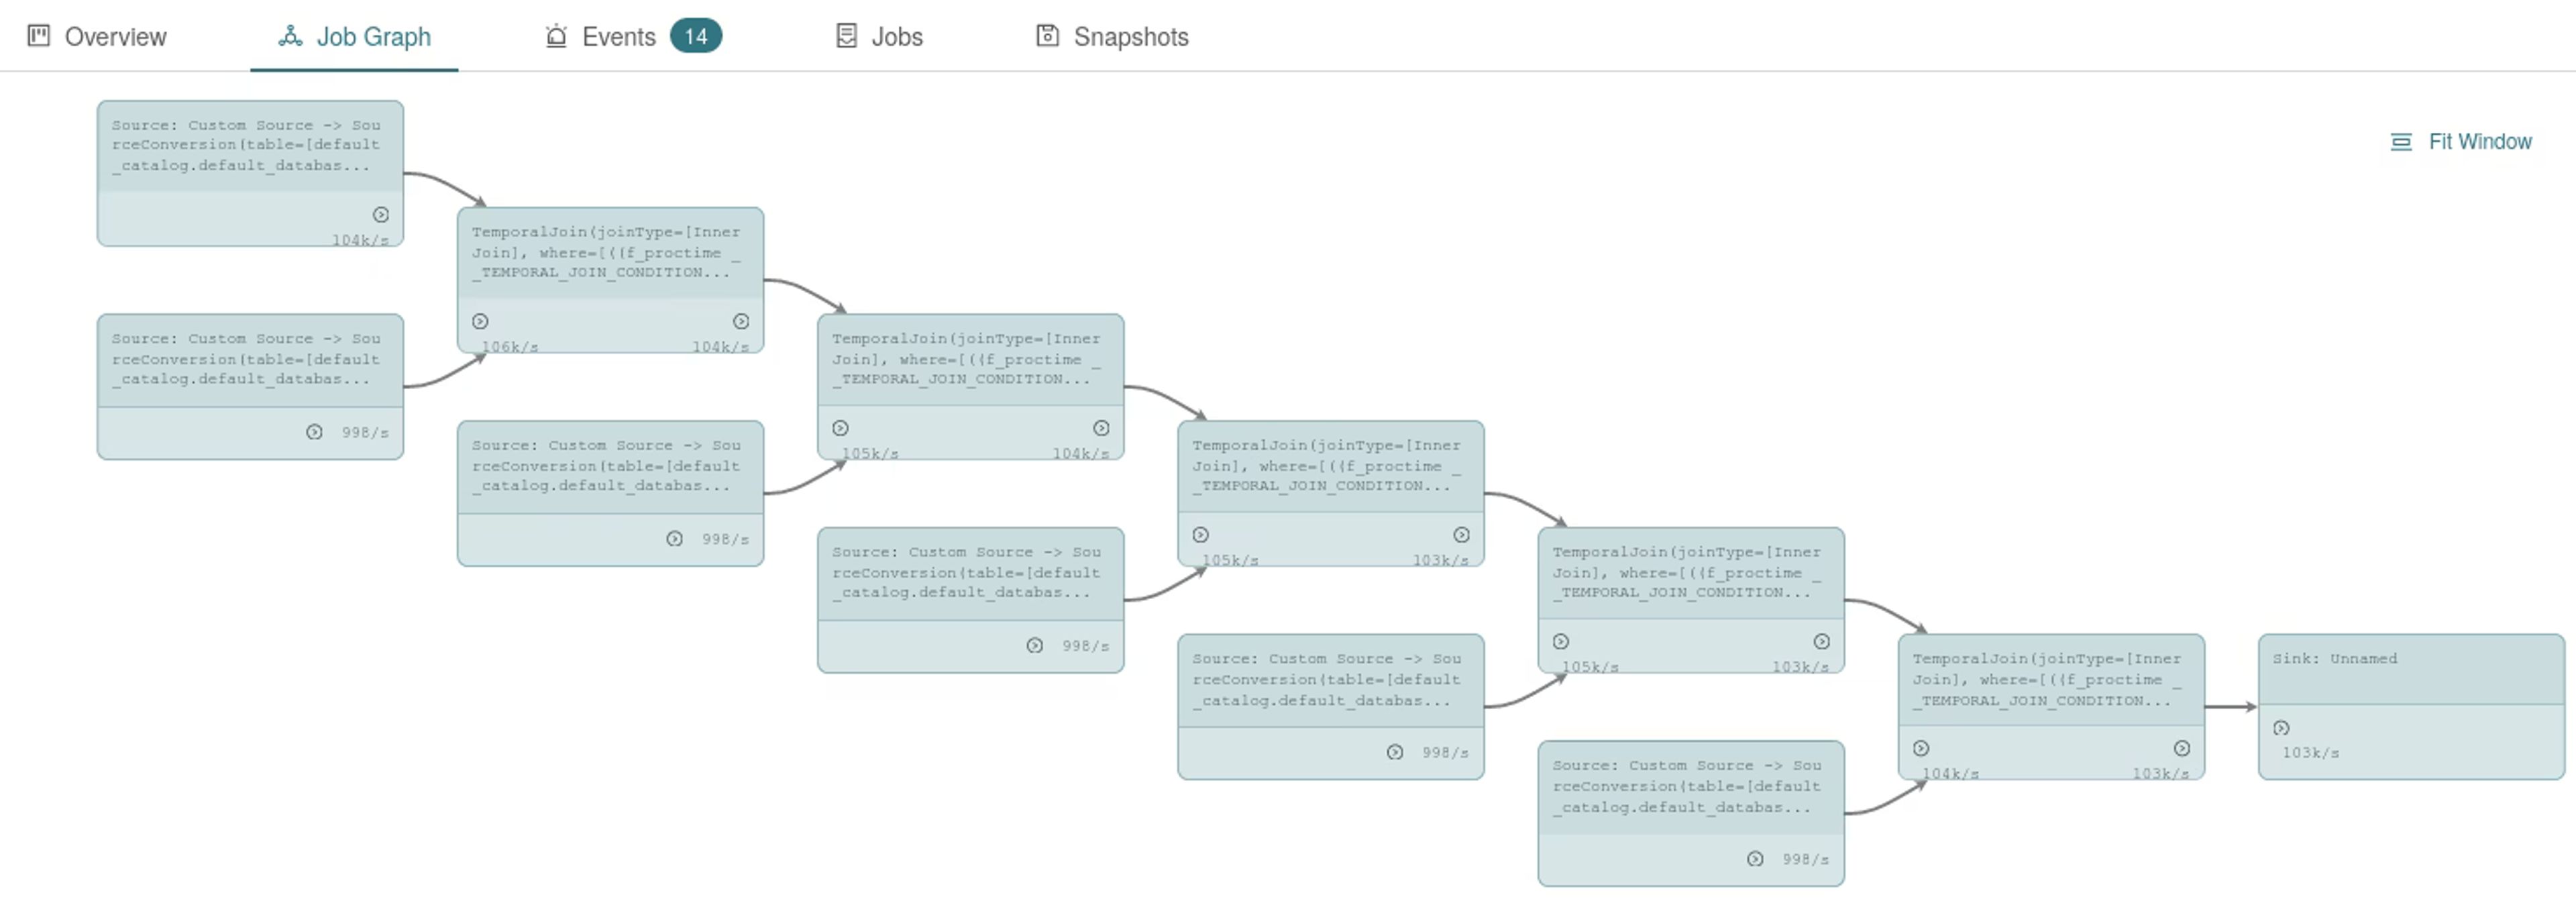Click the Jobs tab icon
This screenshot has height=899, width=2576.
coord(846,36)
